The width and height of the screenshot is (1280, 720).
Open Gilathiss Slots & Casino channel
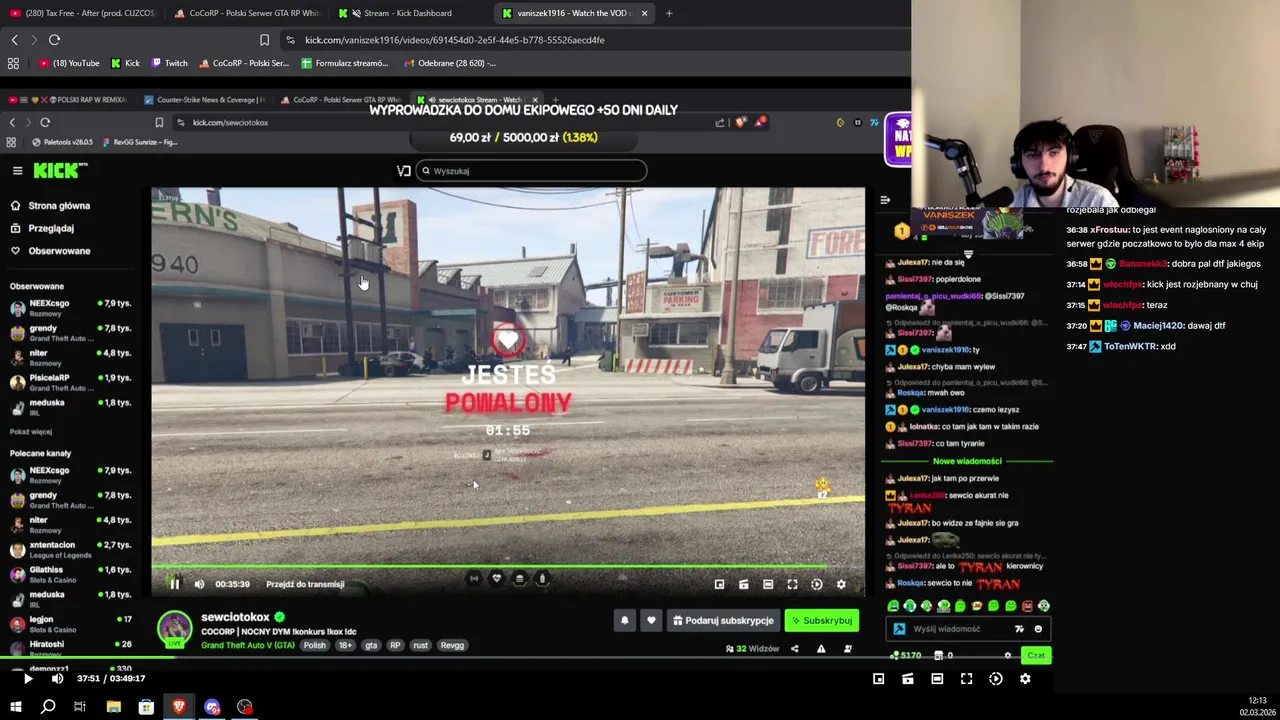click(70, 574)
